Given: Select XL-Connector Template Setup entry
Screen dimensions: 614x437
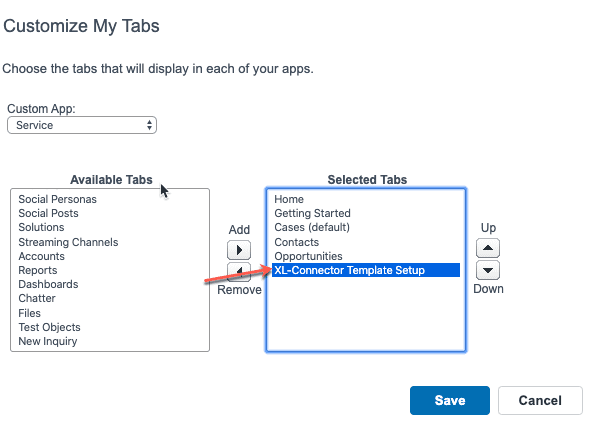Looking at the screenshot, I should 366,270.
